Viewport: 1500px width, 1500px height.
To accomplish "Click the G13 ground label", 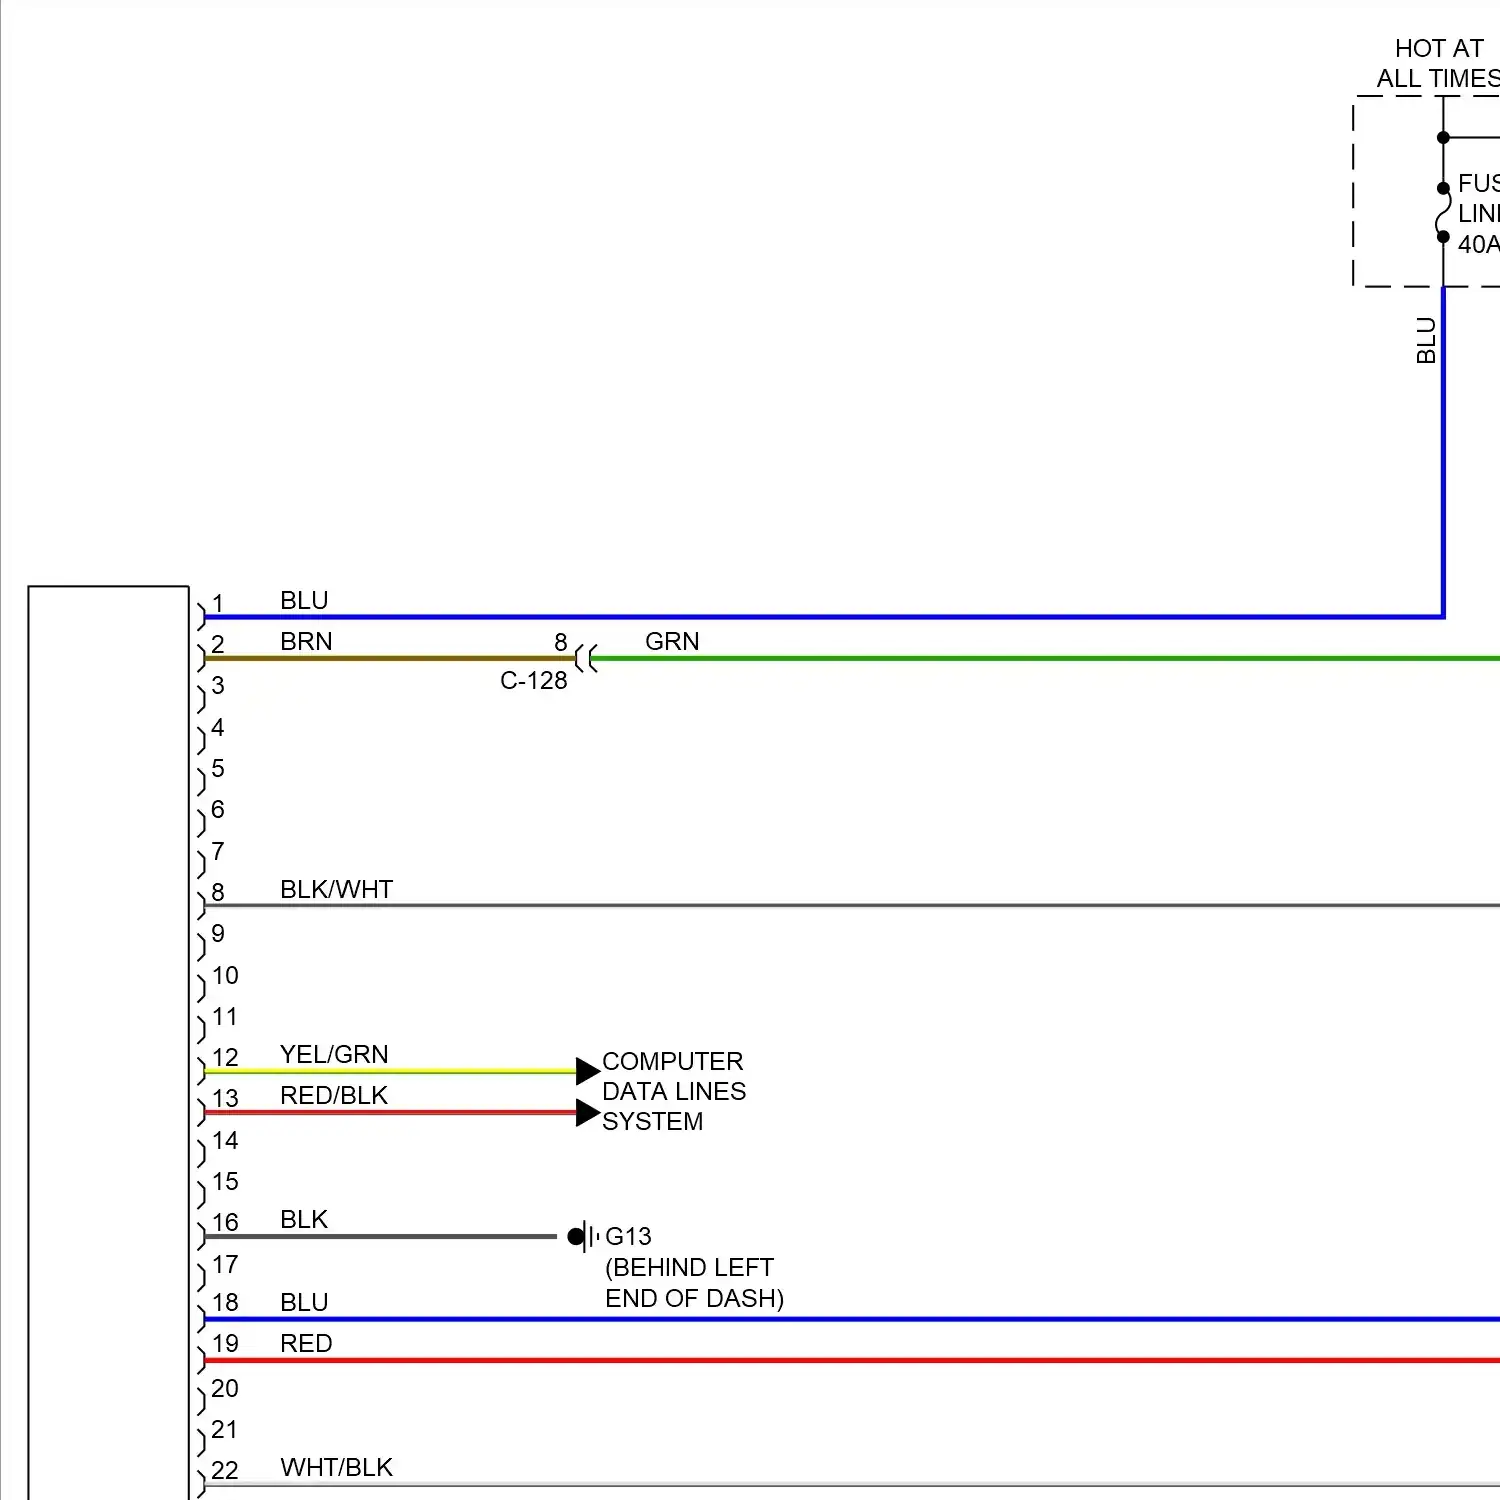I will coord(628,1236).
